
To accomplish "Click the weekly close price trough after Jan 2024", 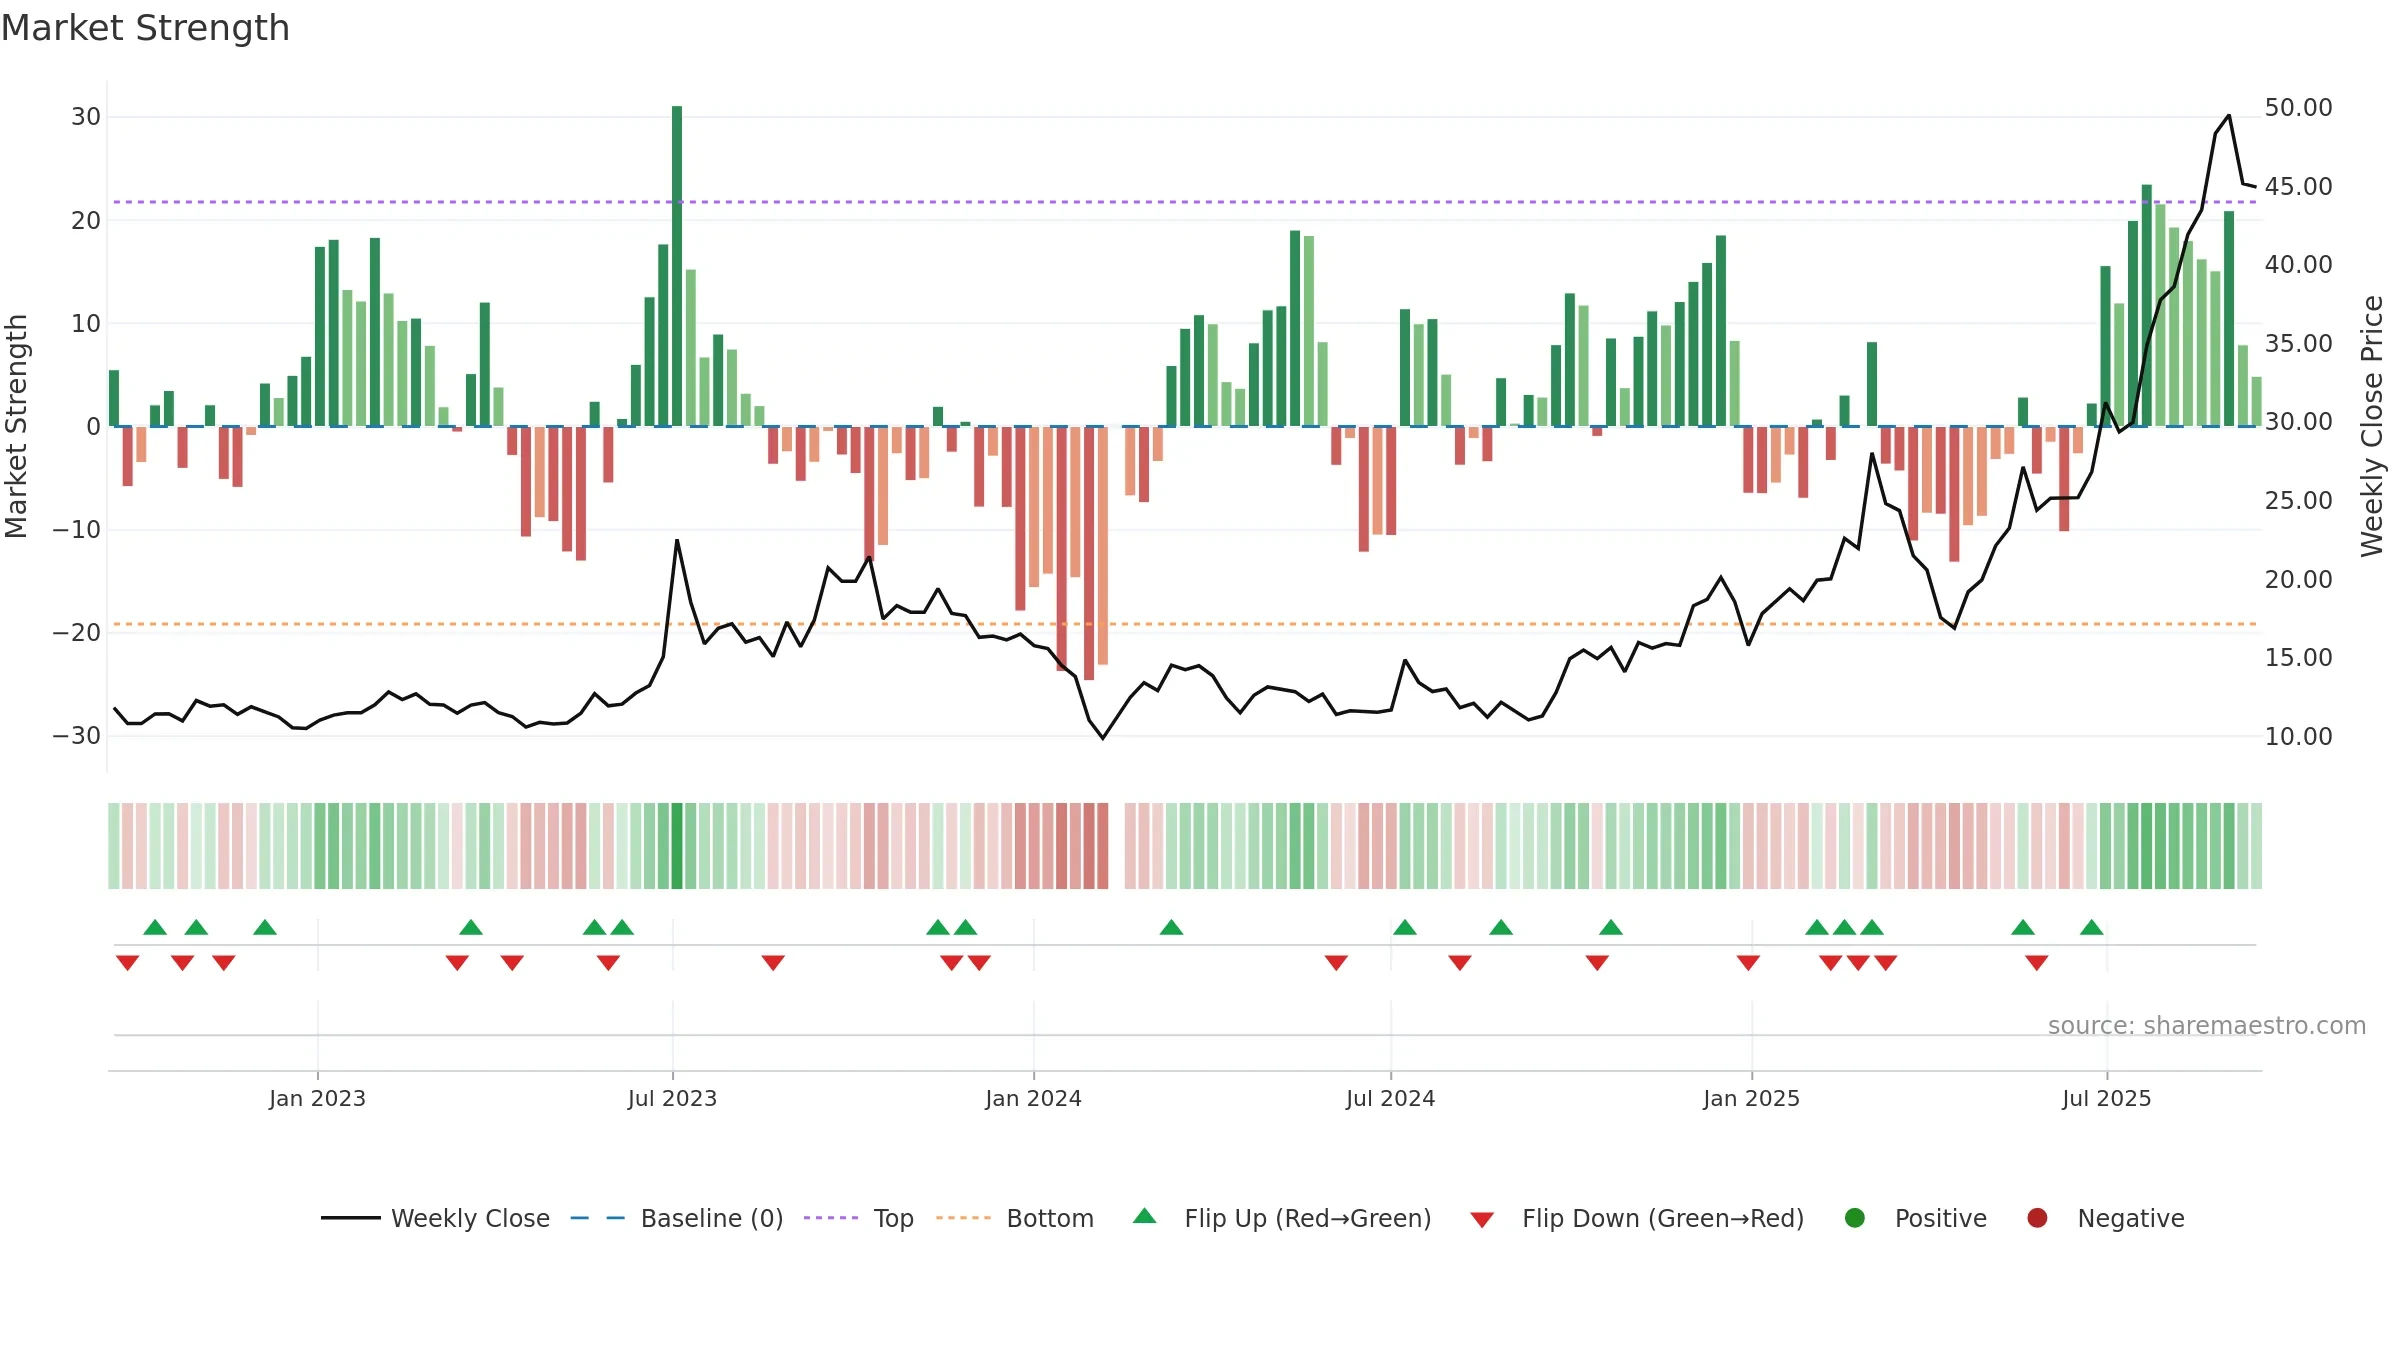I will [x=1103, y=738].
